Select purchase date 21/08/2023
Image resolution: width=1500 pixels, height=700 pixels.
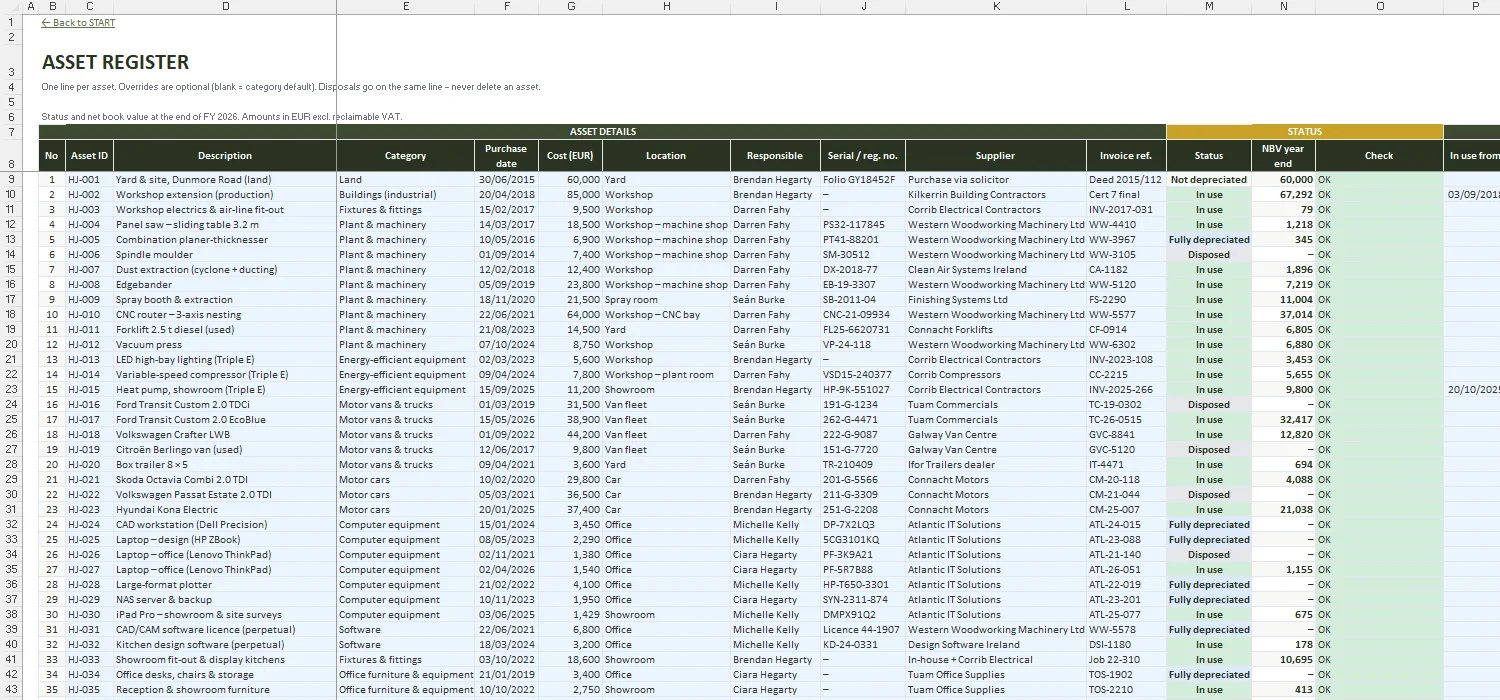coord(506,330)
